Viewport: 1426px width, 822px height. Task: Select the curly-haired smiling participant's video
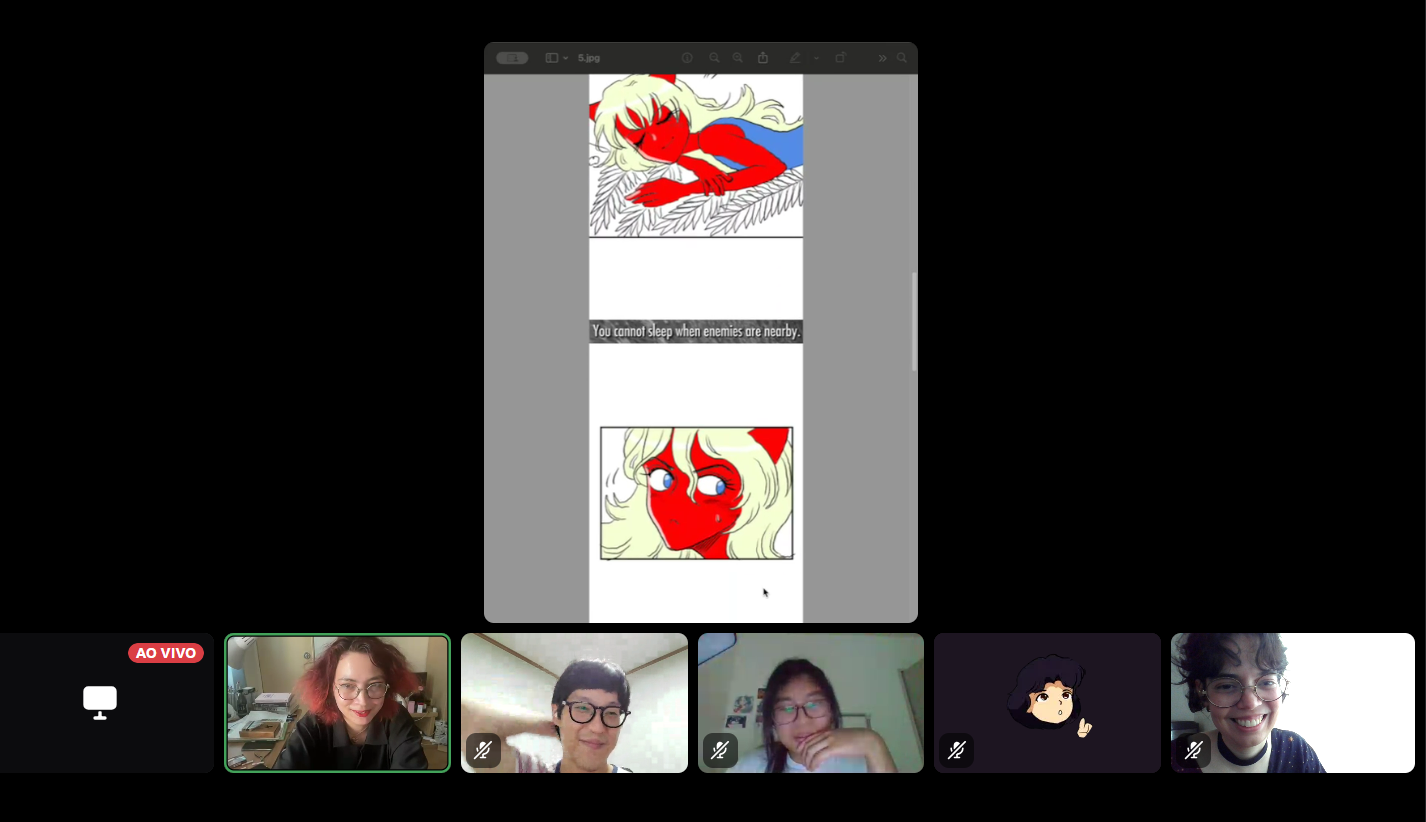click(1293, 703)
